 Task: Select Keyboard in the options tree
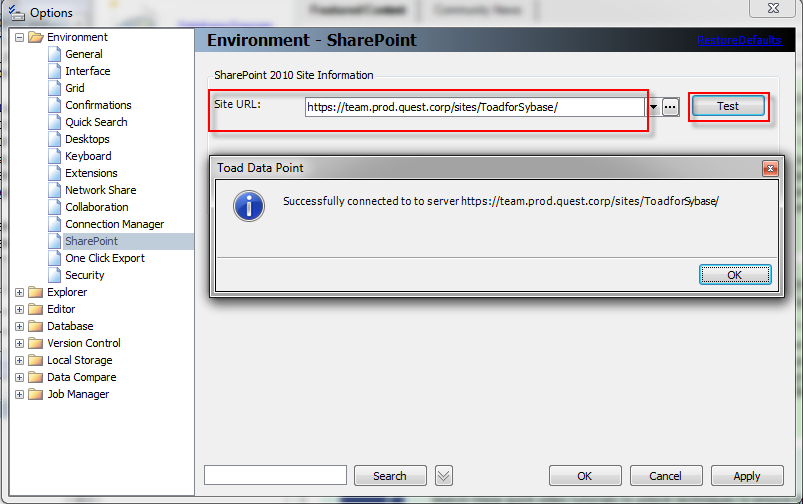[x=88, y=156]
